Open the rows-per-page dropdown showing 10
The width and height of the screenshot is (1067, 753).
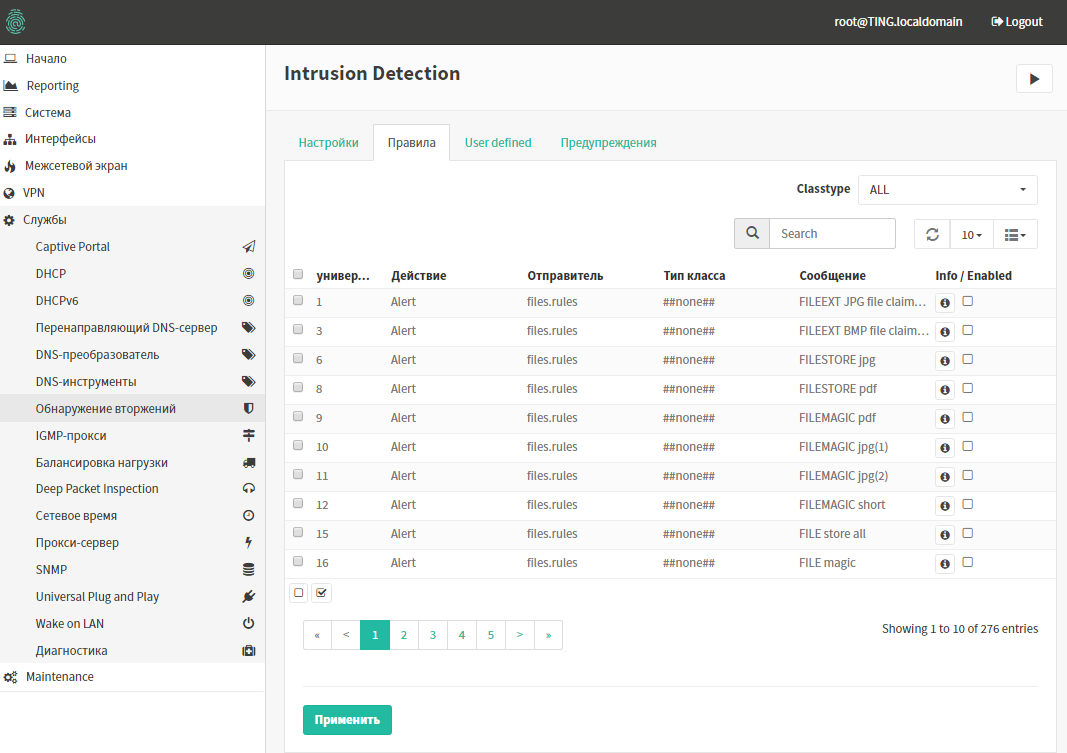[971, 234]
